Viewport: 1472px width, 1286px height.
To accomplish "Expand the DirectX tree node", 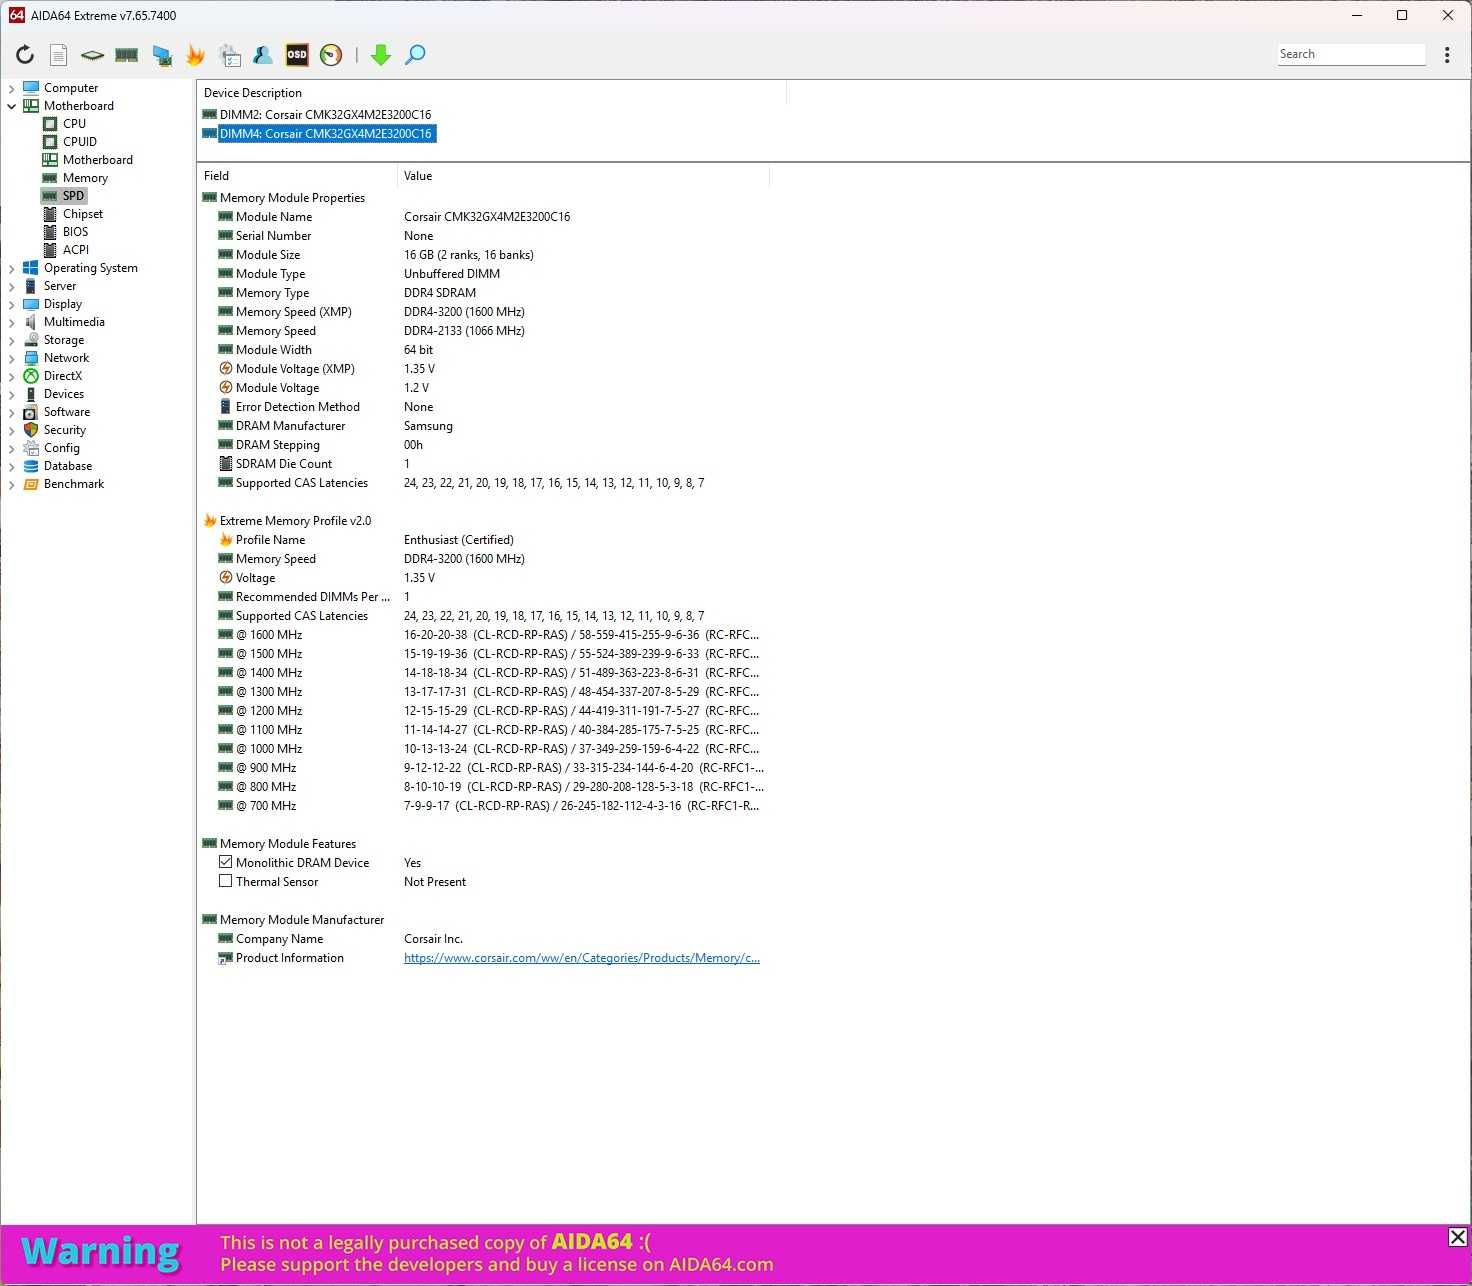I will pyautogui.click(x=11, y=376).
